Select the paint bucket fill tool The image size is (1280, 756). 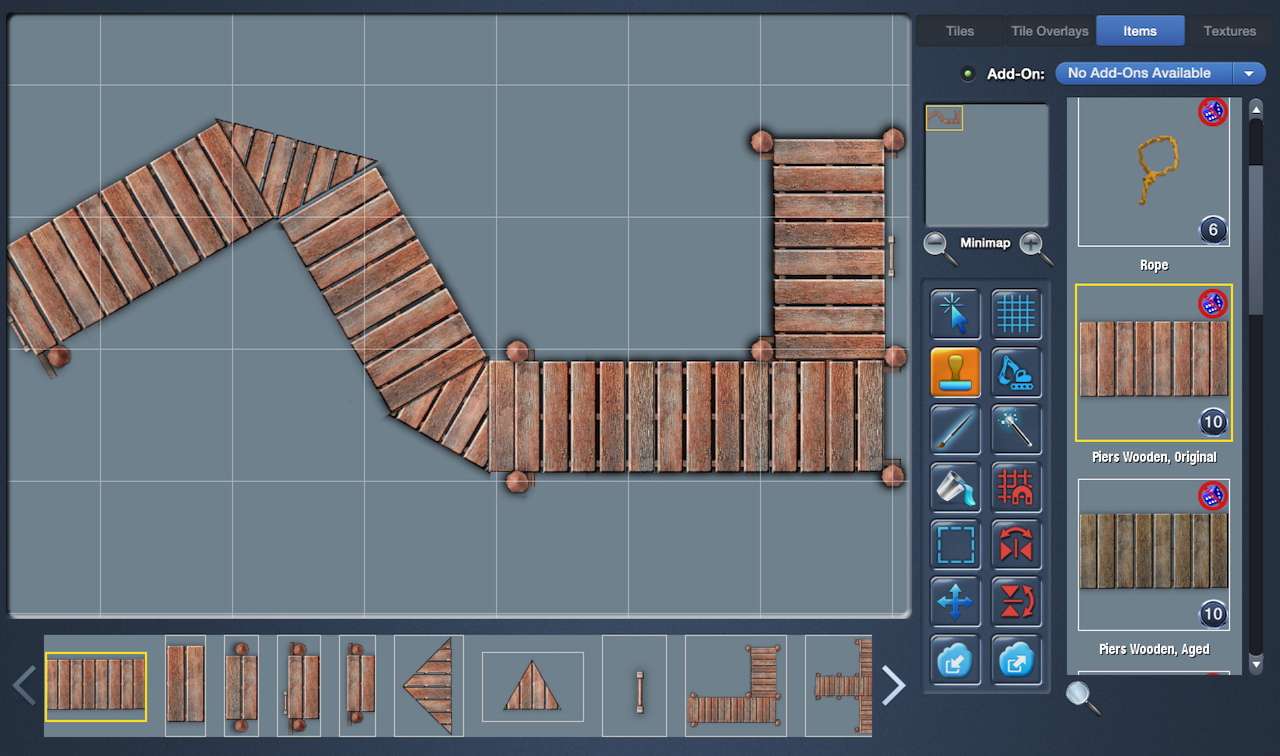[954, 488]
